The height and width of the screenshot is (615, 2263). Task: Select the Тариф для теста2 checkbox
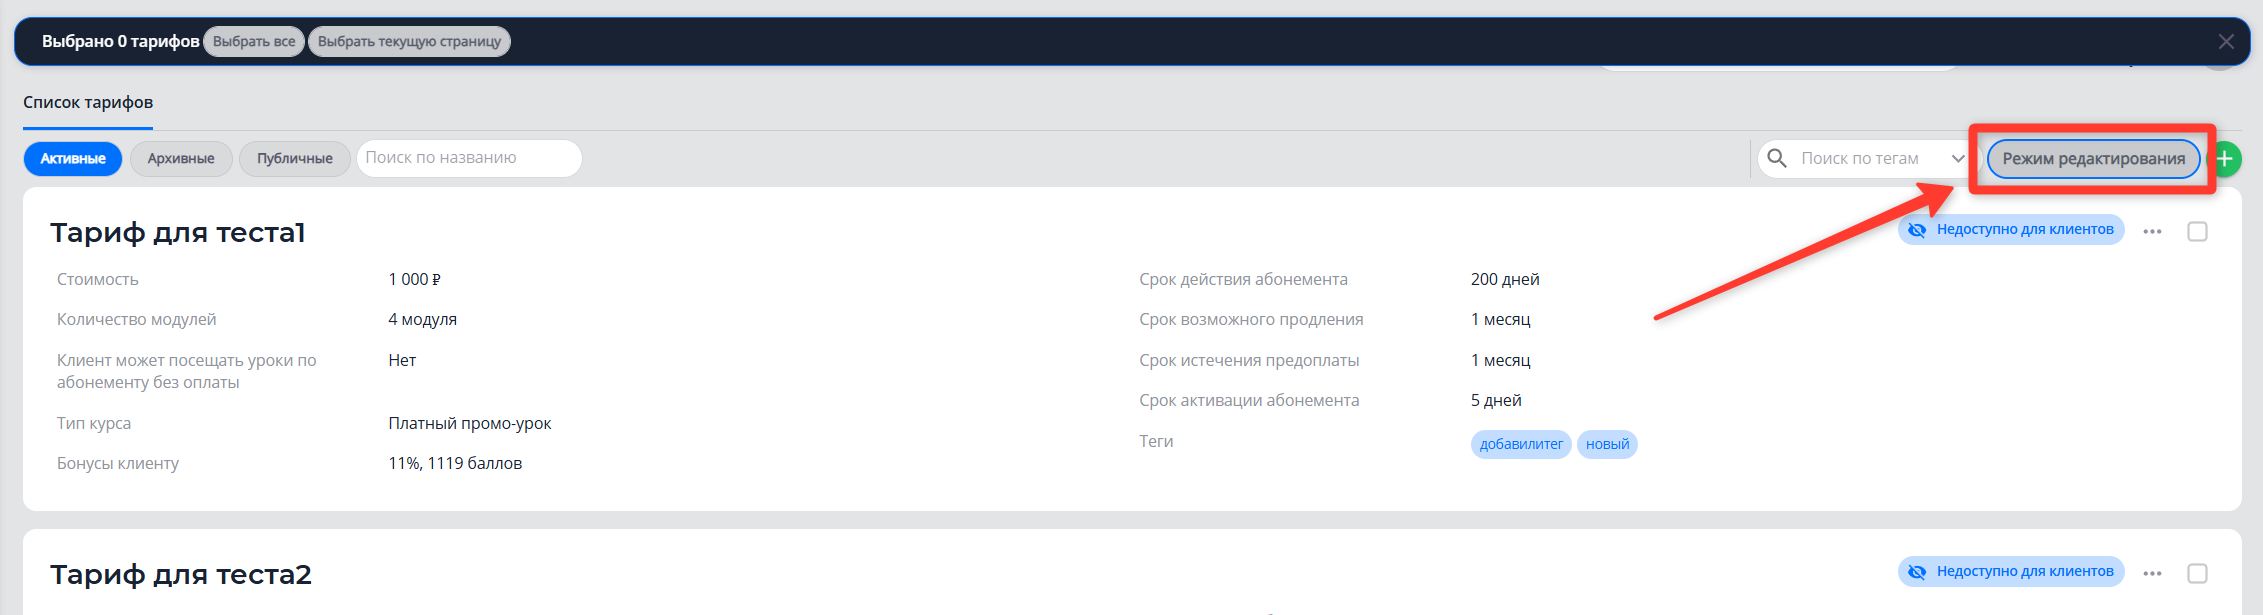(x=2198, y=574)
